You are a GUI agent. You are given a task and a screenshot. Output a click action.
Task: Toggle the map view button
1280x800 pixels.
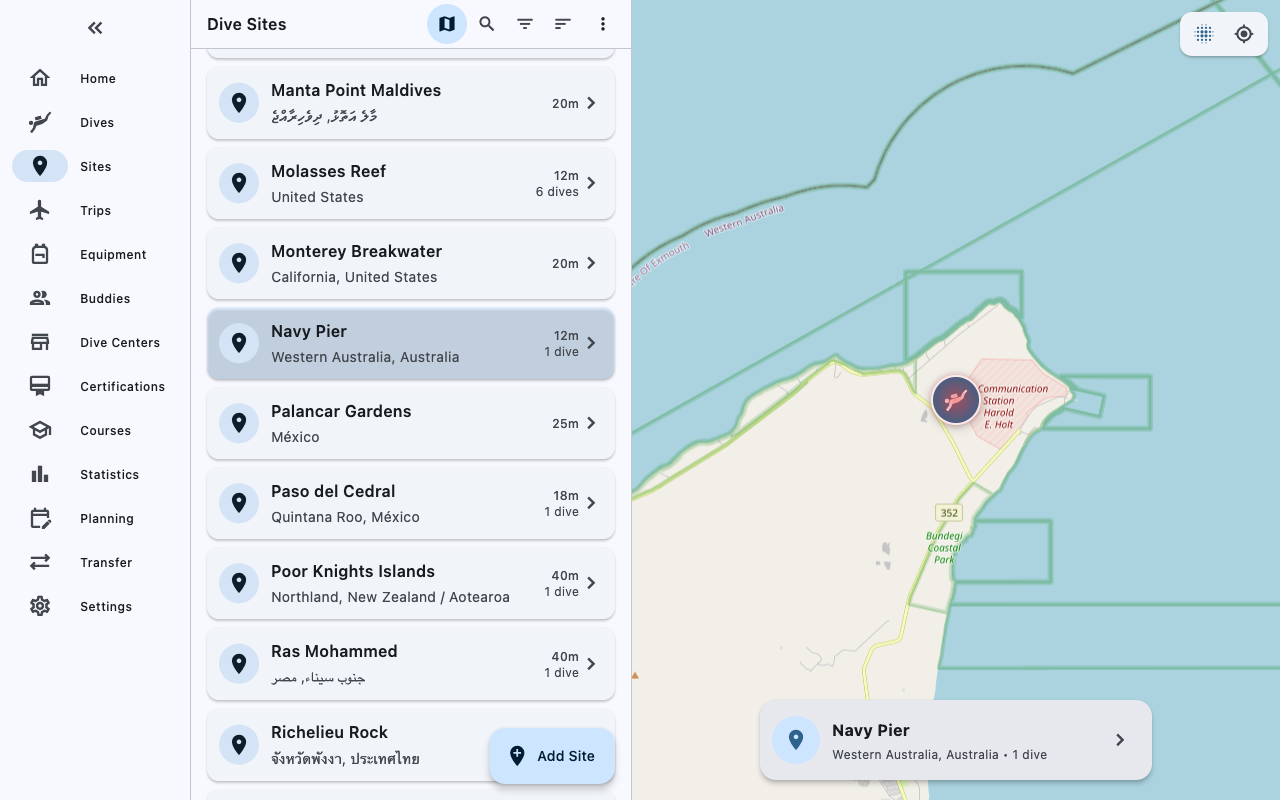(447, 24)
